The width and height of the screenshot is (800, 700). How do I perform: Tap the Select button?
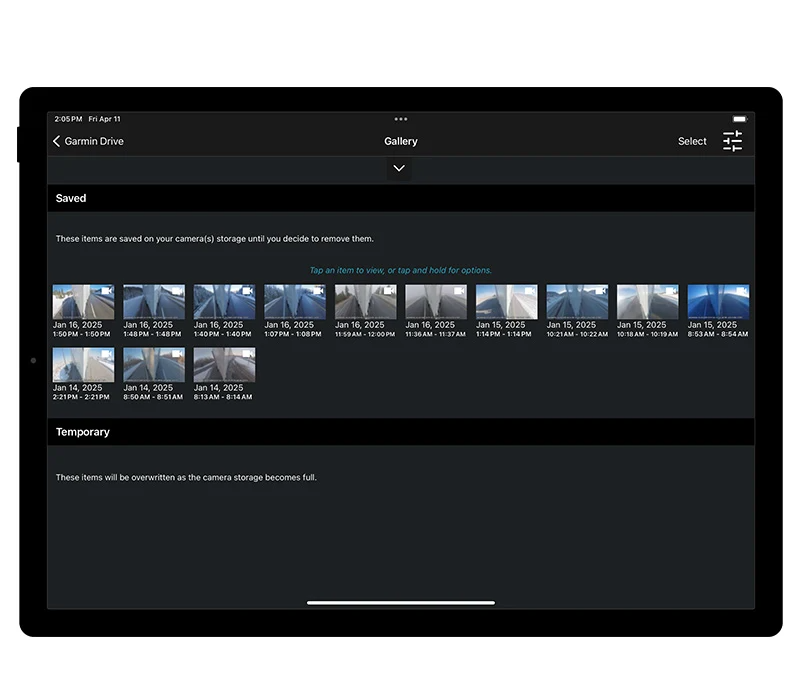click(x=692, y=141)
